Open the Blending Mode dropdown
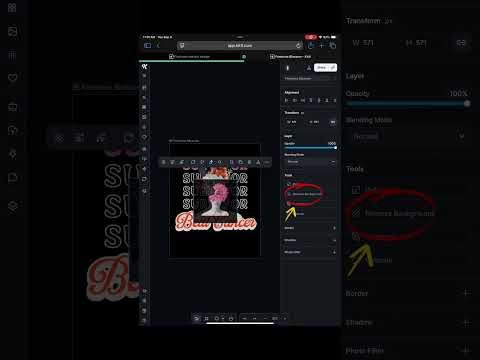 point(310,162)
